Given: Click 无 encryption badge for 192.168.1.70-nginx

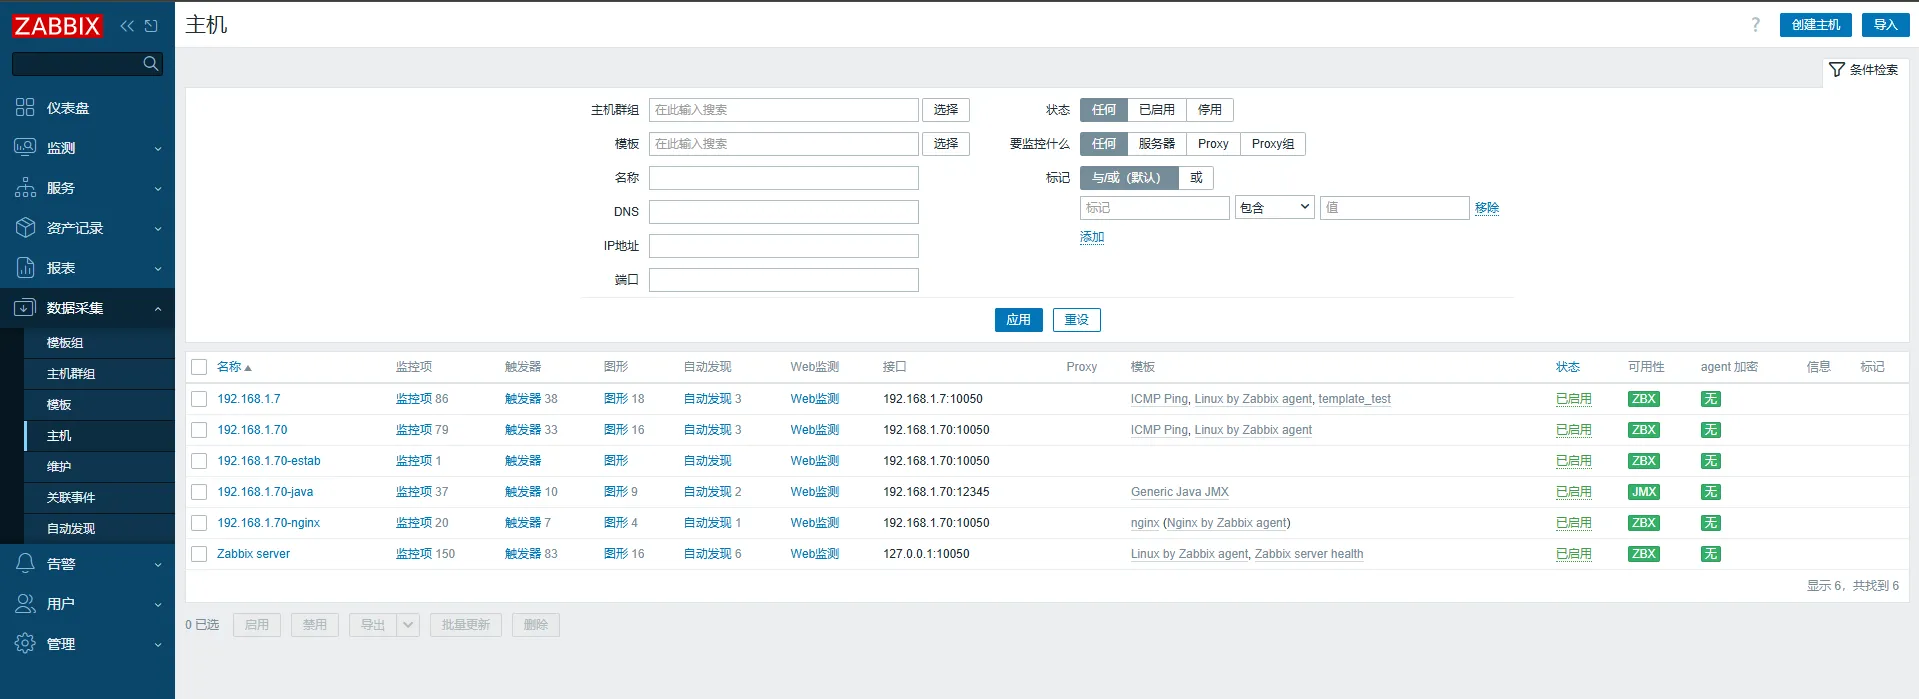Looking at the screenshot, I should [x=1711, y=523].
